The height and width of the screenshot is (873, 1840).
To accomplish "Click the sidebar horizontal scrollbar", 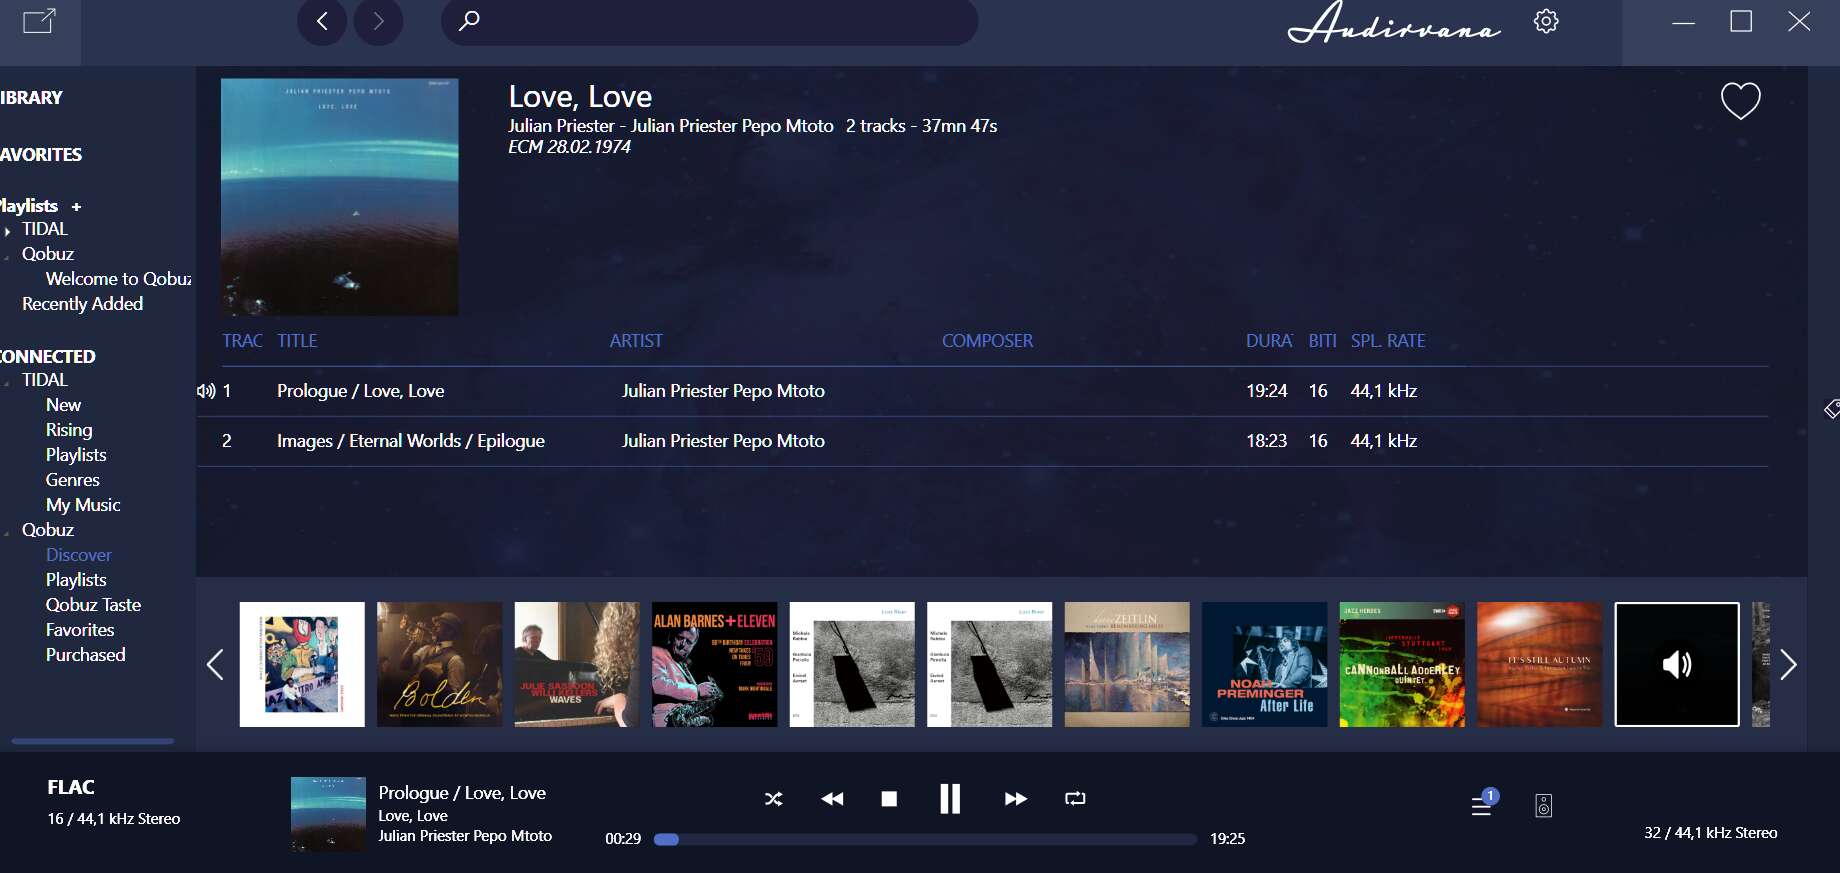I will [93, 741].
